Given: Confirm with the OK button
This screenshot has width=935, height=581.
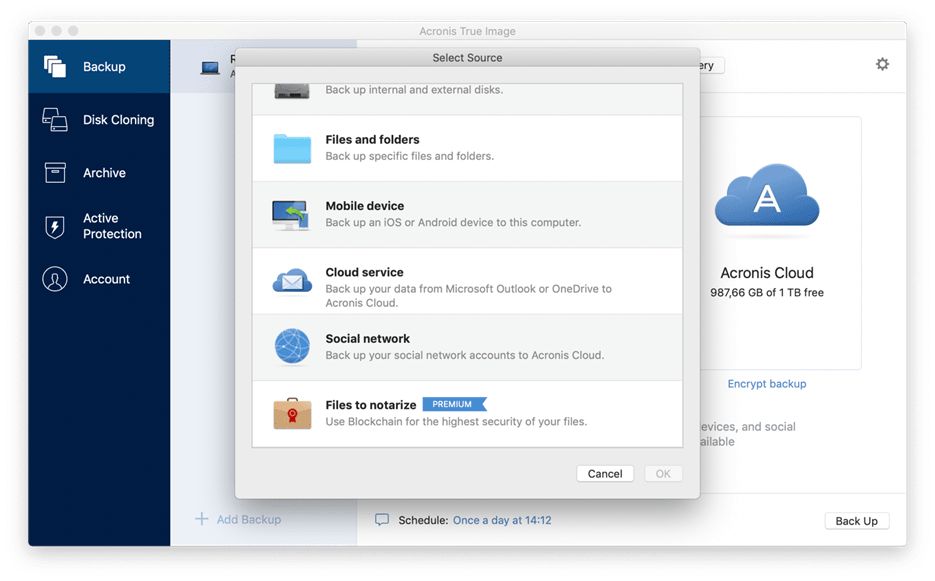Looking at the screenshot, I should [x=663, y=474].
